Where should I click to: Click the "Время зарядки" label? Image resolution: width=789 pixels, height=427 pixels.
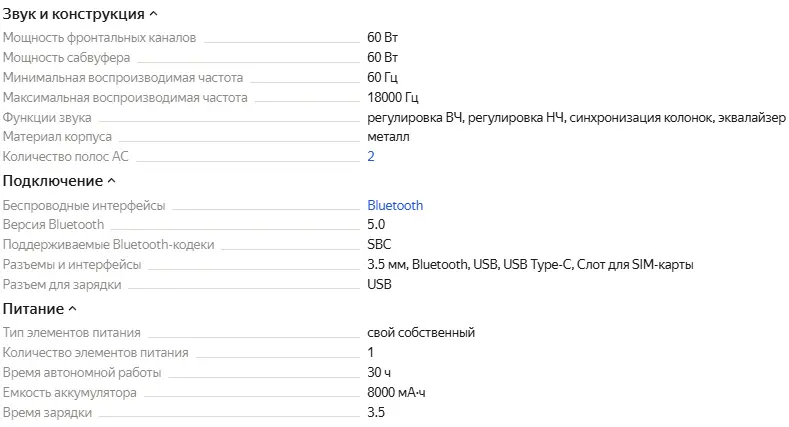pyautogui.click(x=48, y=412)
